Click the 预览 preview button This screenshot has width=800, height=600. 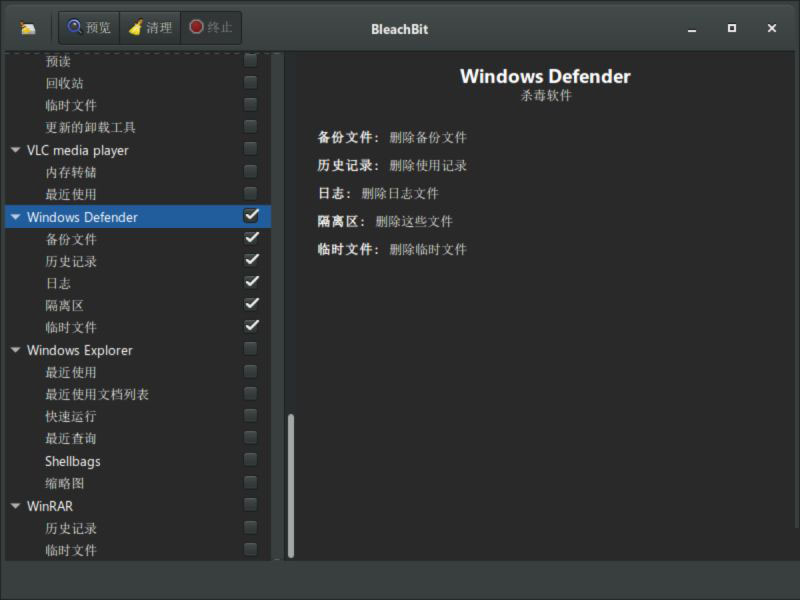pyautogui.click(x=89, y=28)
